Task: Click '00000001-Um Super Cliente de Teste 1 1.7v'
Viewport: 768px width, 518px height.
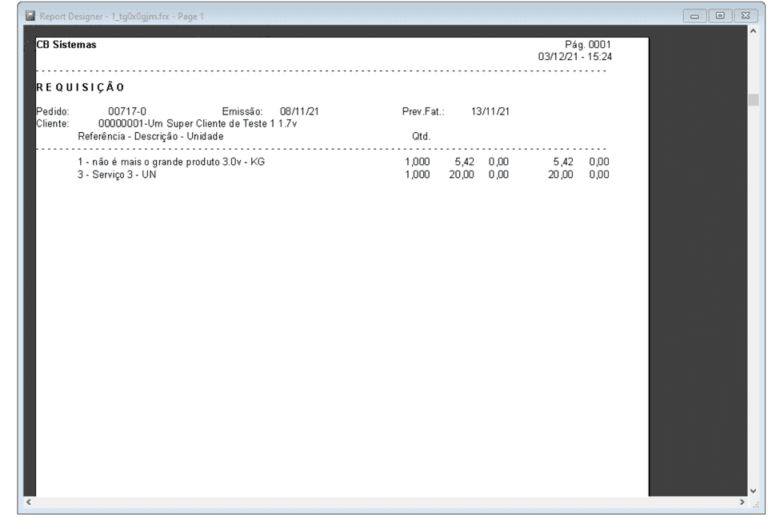Action: pyautogui.click(x=197, y=124)
